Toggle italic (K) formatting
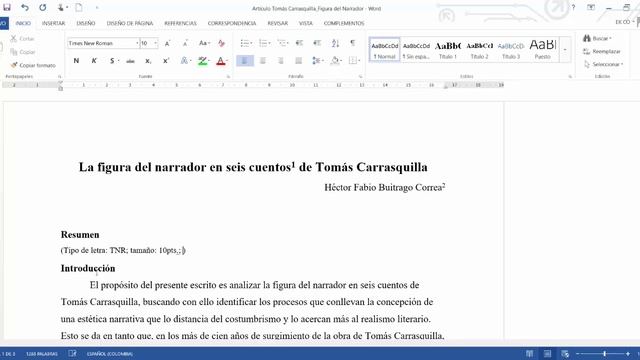The image size is (640, 360). (94, 61)
